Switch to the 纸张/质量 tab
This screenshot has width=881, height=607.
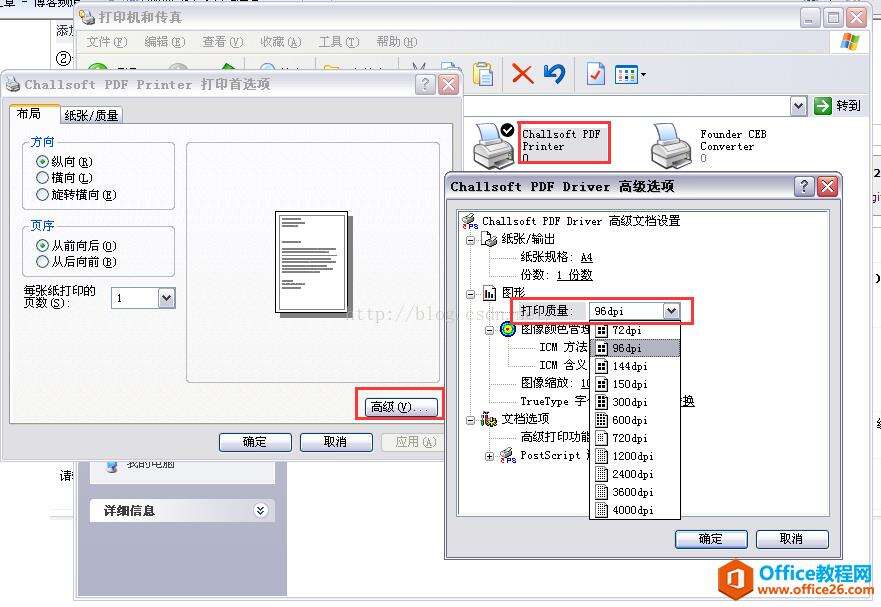92,116
